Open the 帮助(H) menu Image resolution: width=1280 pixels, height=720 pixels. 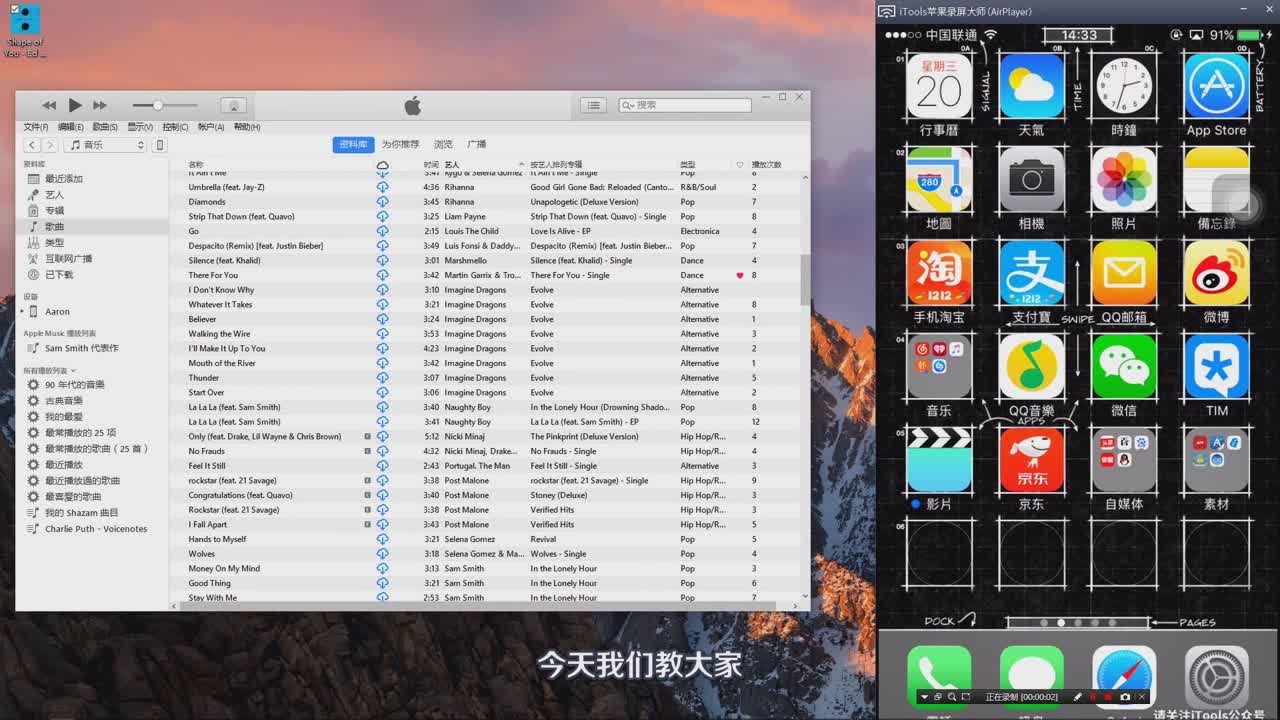coord(247,127)
